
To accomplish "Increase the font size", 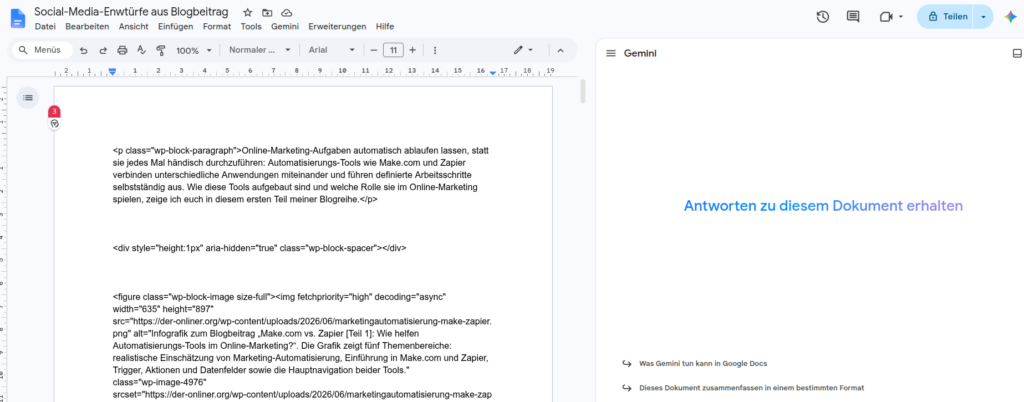I will click(412, 50).
